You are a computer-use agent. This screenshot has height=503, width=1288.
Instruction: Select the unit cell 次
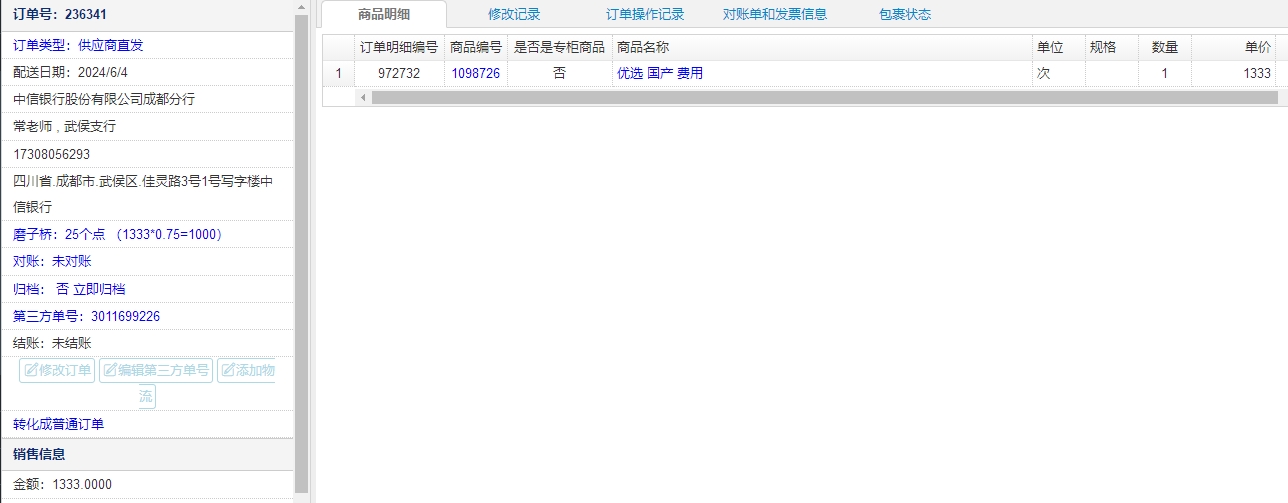tap(1058, 73)
